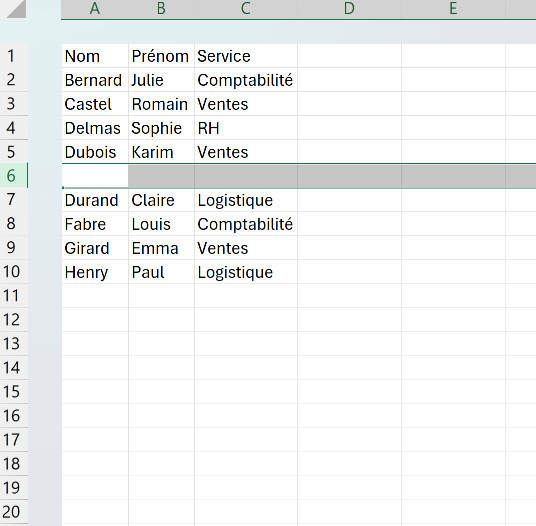
Task: Select the Comptabilité cell in Fabre's row
Action: pyautogui.click(x=246, y=224)
